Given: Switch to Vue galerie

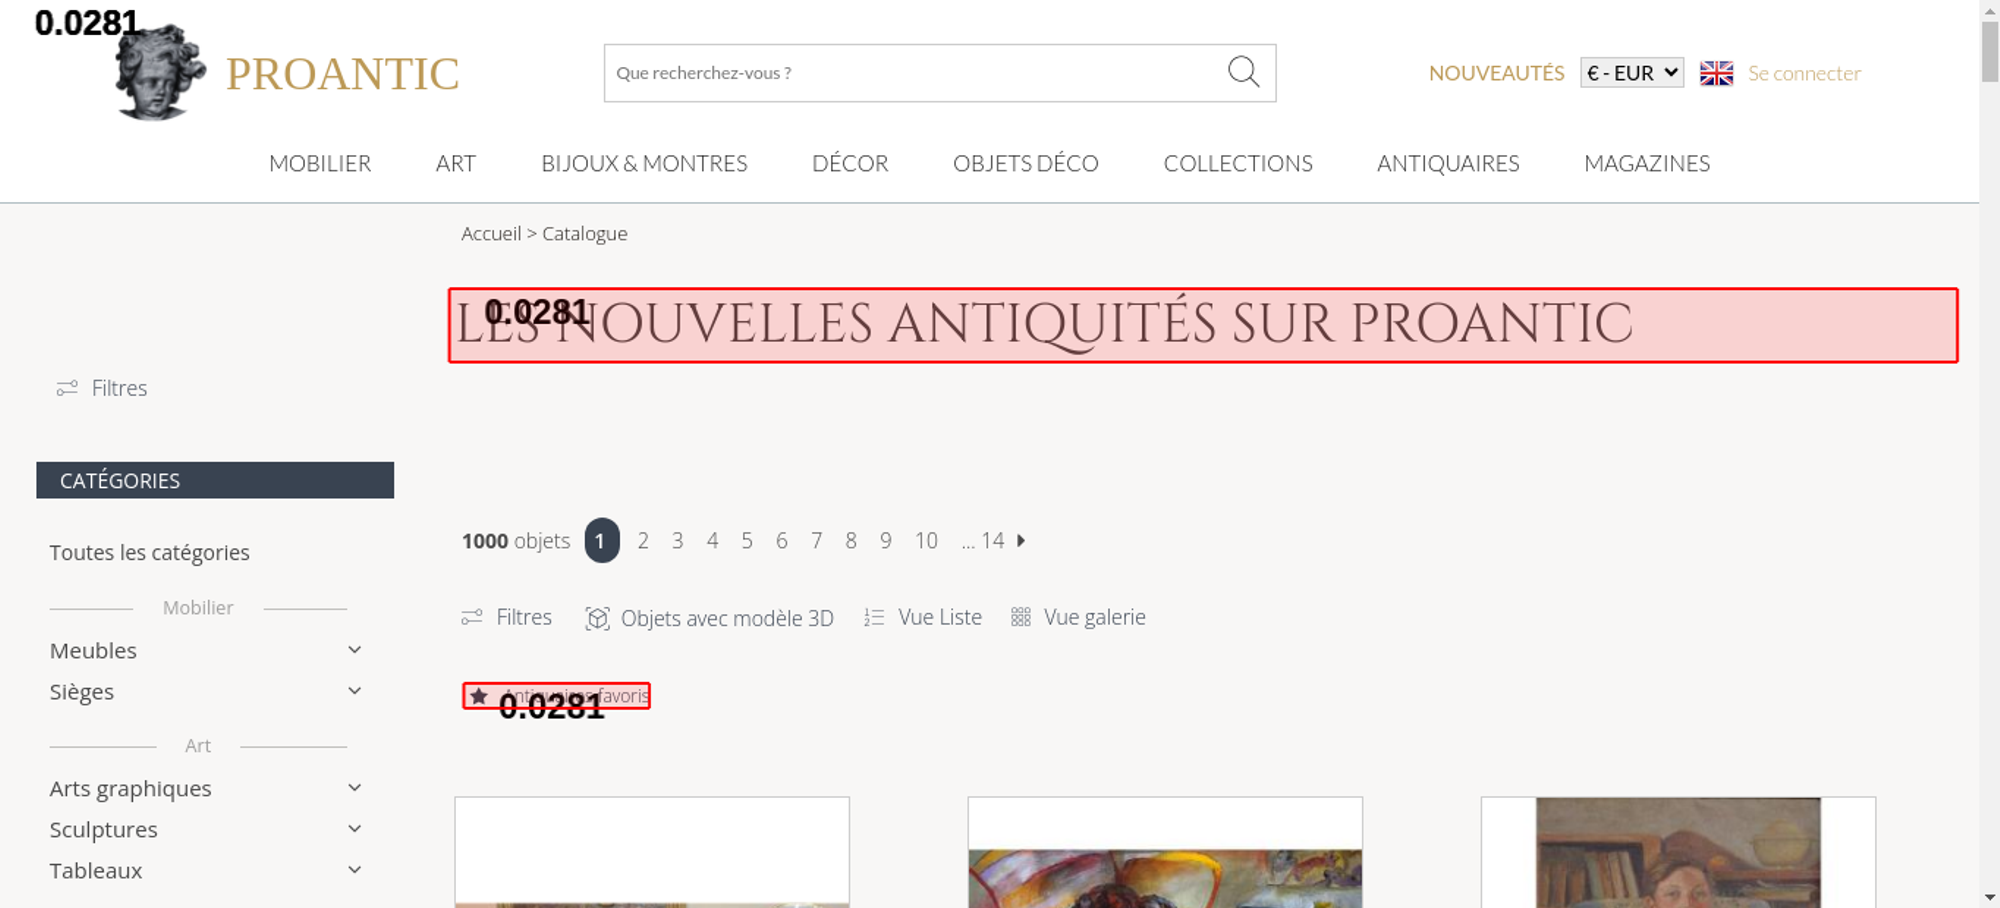Looking at the screenshot, I should [1078, 617].
